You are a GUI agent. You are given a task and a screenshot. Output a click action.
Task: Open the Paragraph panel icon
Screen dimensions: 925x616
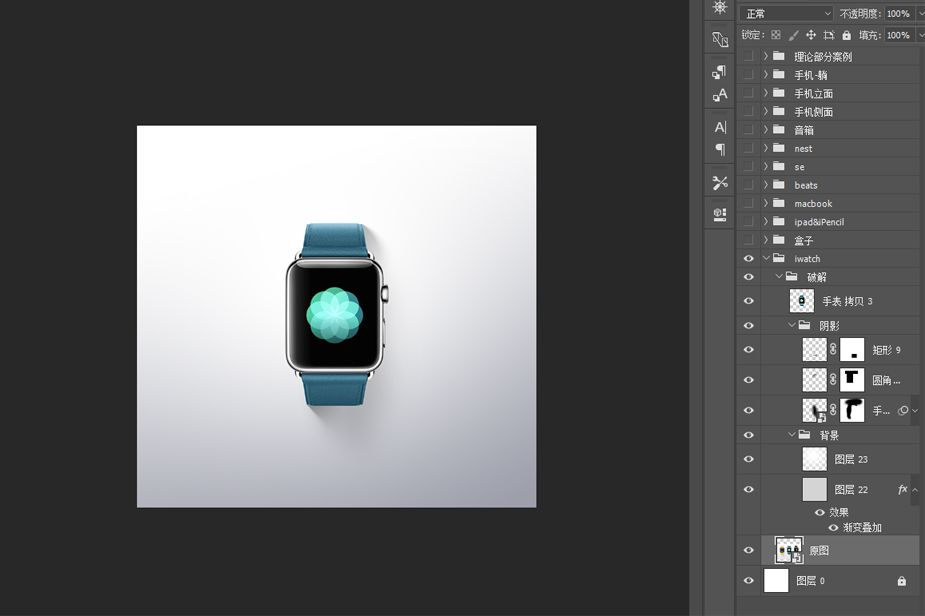(720, 149)
